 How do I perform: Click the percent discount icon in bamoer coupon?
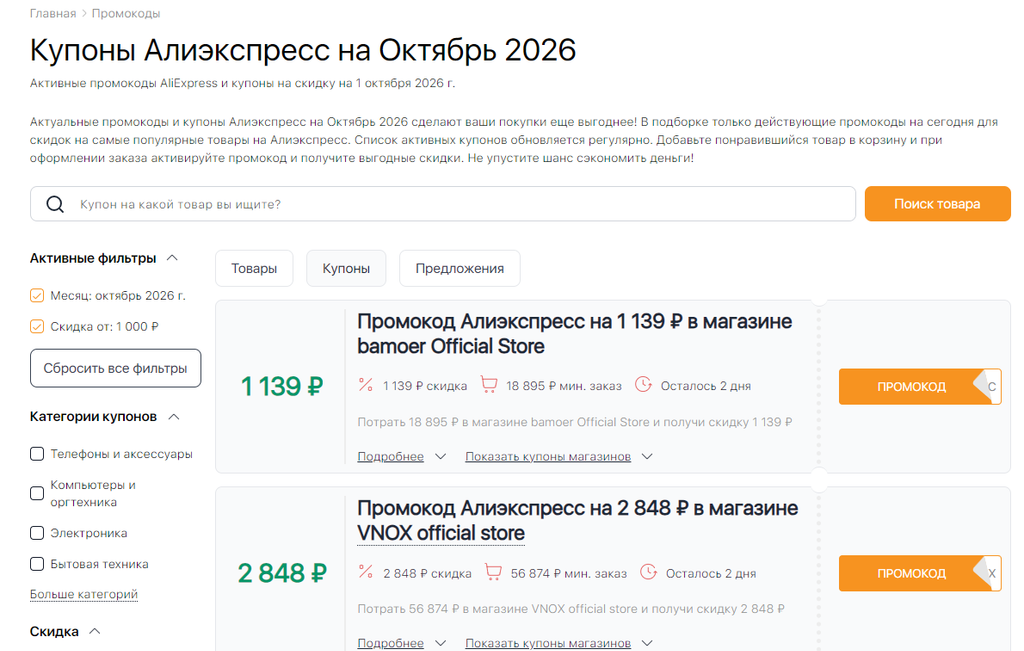(x=366, y=385)
